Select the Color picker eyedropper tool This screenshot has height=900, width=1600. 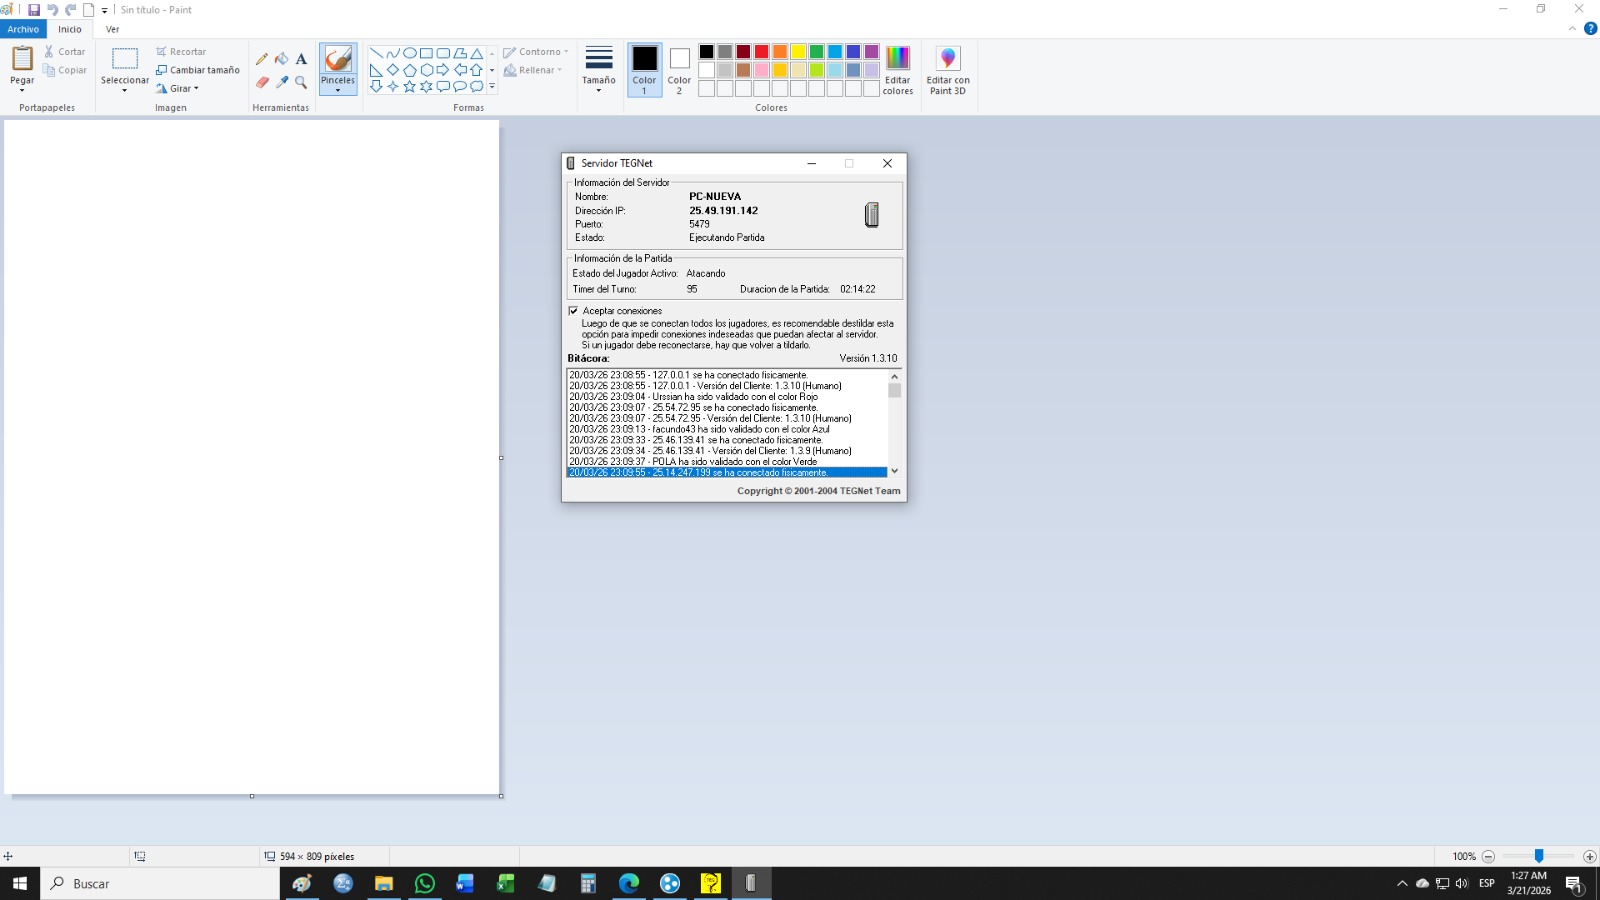[x=282, y=82]
